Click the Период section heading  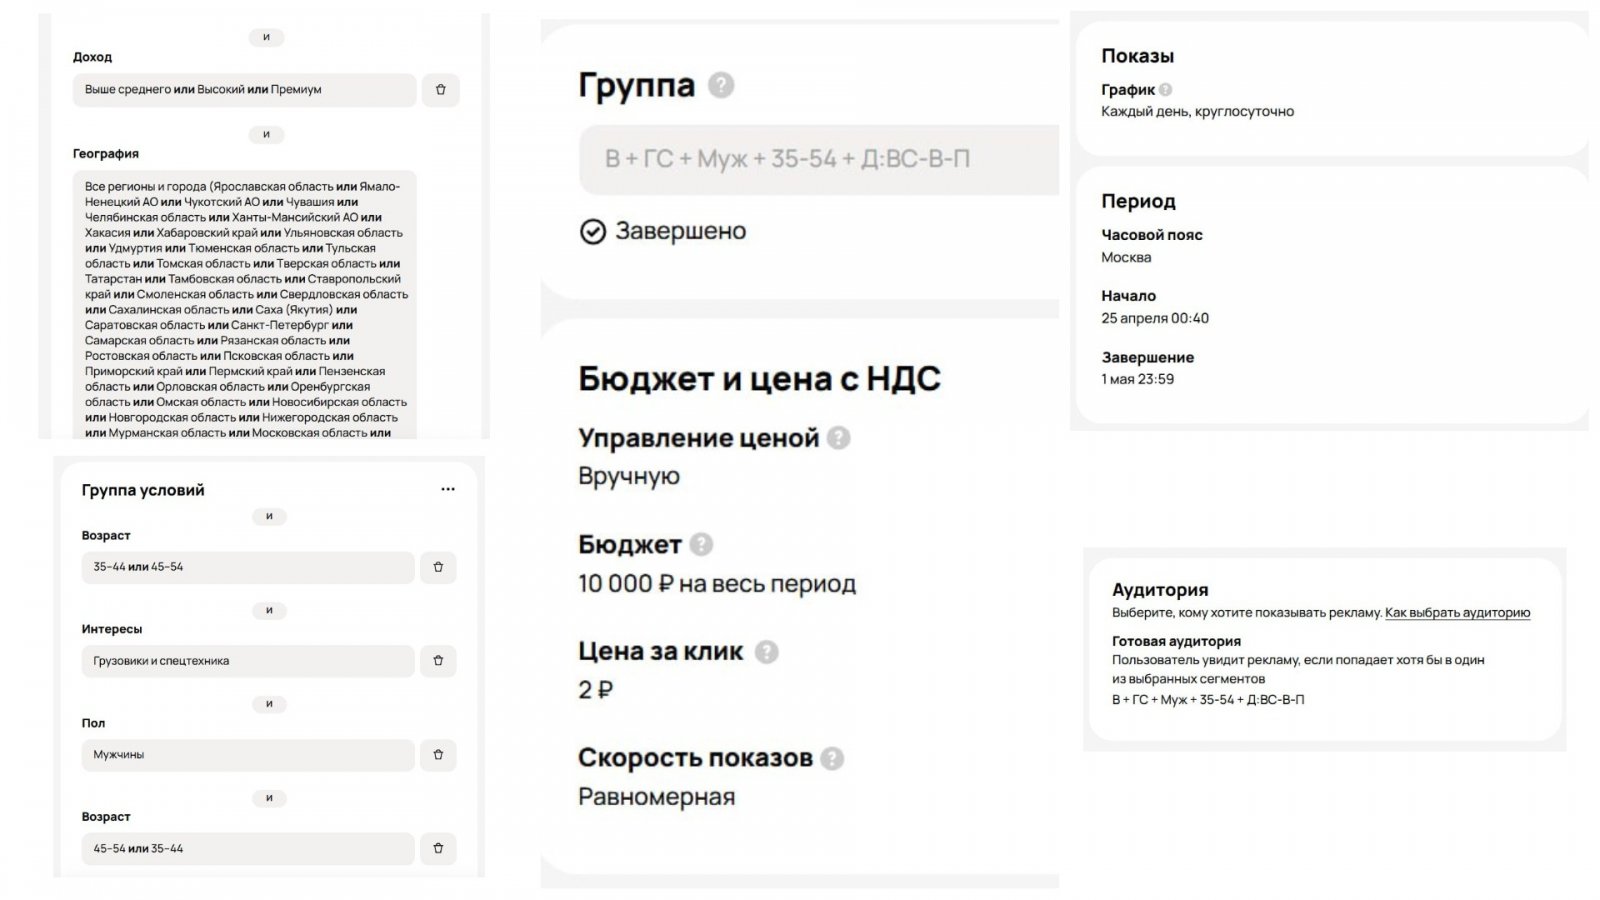click(1138, 201)
